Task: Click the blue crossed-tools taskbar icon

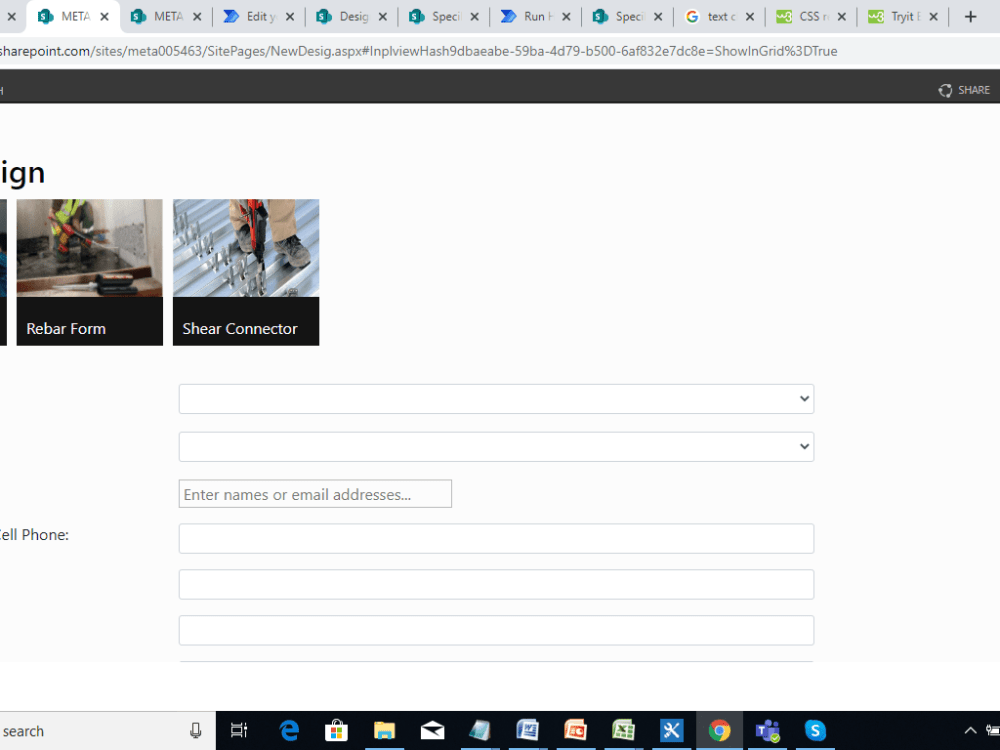Action: pyautogui.click(x=671, y=730)
